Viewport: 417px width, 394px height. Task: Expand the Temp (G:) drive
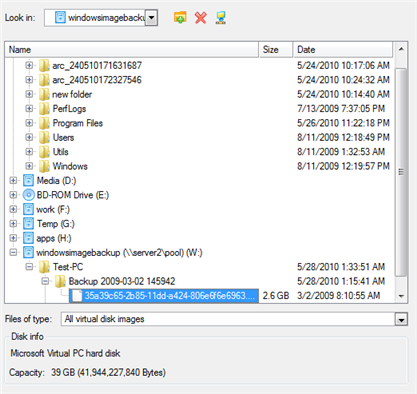pos(13,224)
